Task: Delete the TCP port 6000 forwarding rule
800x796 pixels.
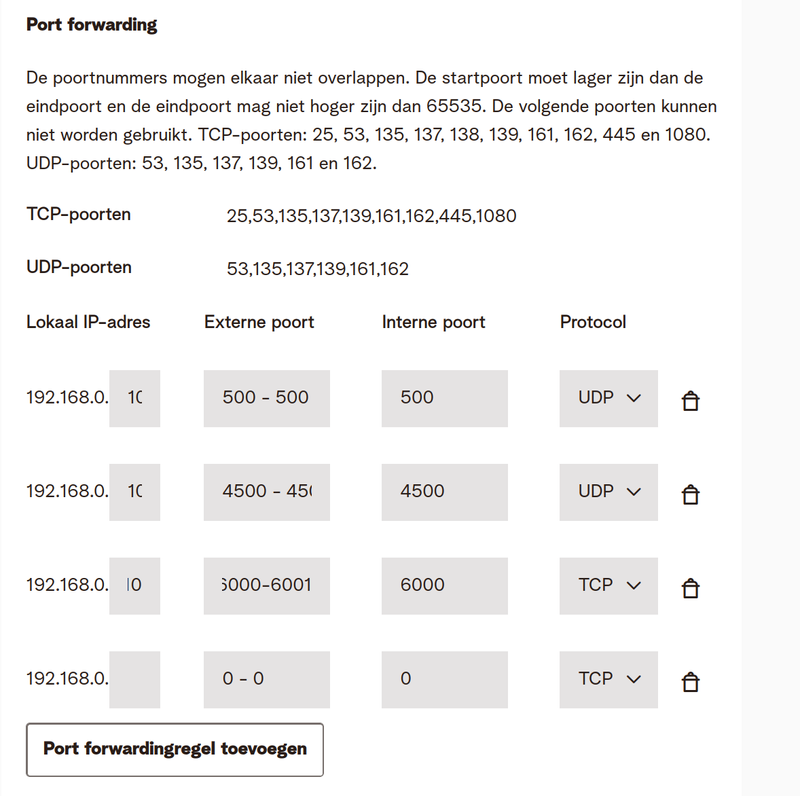Action: click(x=689, y=588)
